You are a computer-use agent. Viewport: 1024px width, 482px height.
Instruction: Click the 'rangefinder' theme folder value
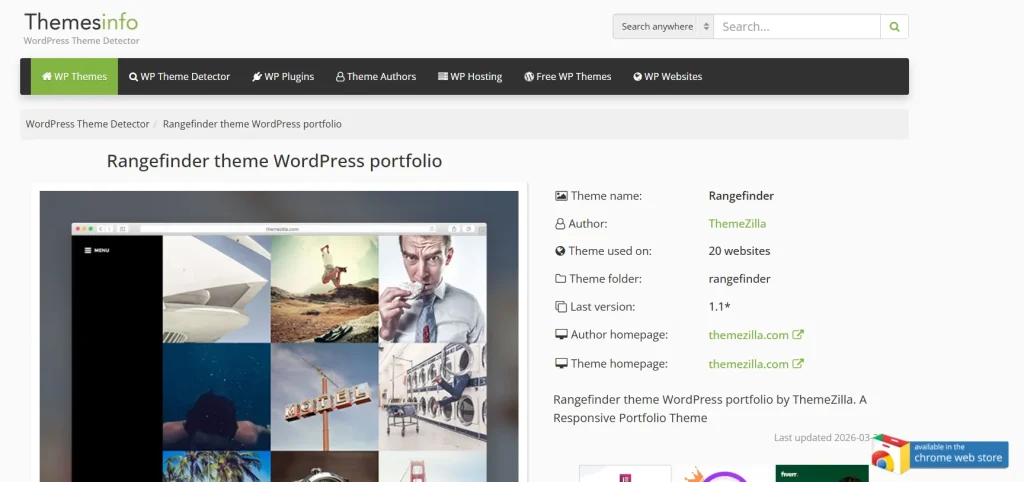pos(739,279)
